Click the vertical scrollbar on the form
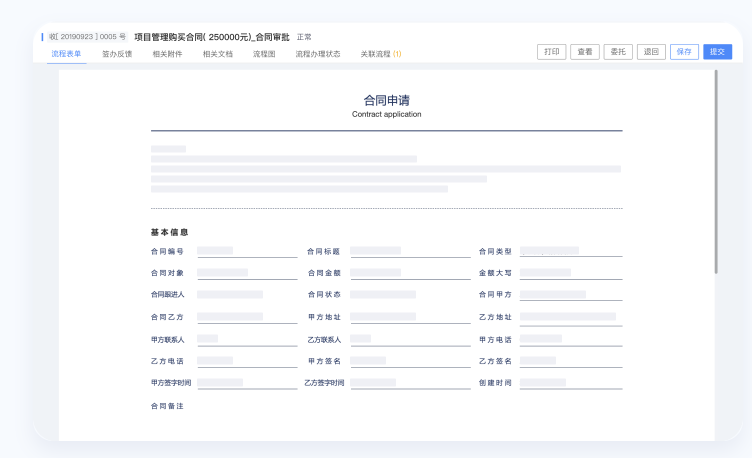 coord(716,170)
